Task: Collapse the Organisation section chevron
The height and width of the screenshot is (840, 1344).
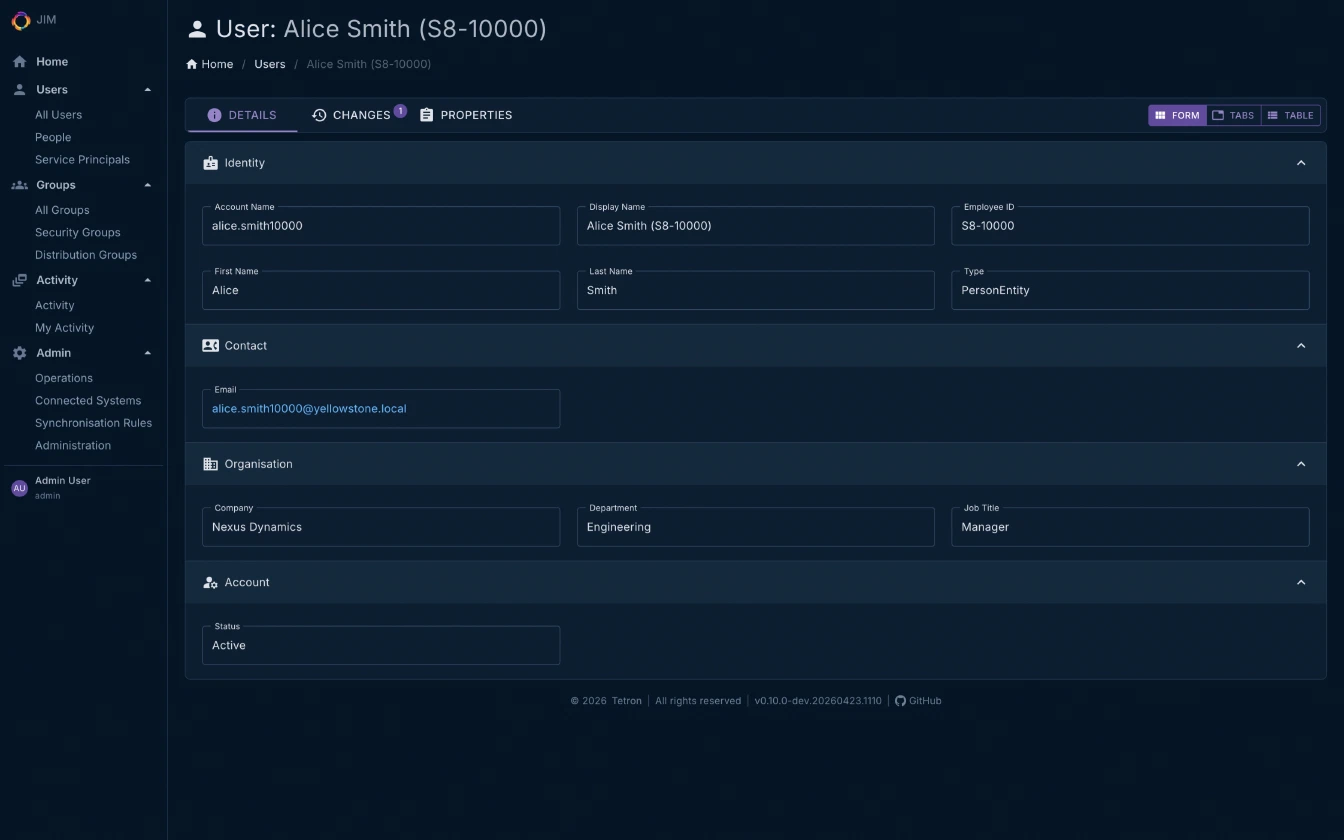Action: pyautogui.click(x=1301, y=463)
